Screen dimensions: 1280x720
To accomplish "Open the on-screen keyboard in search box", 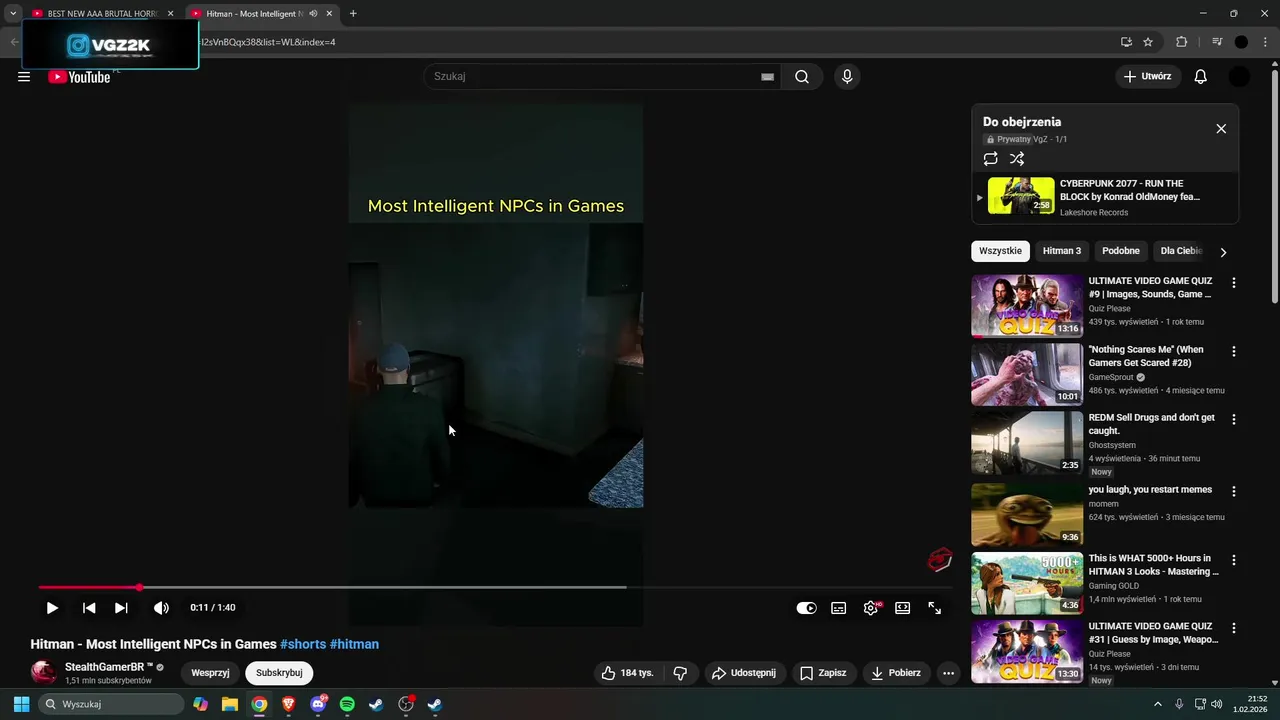I will (767, 77).
